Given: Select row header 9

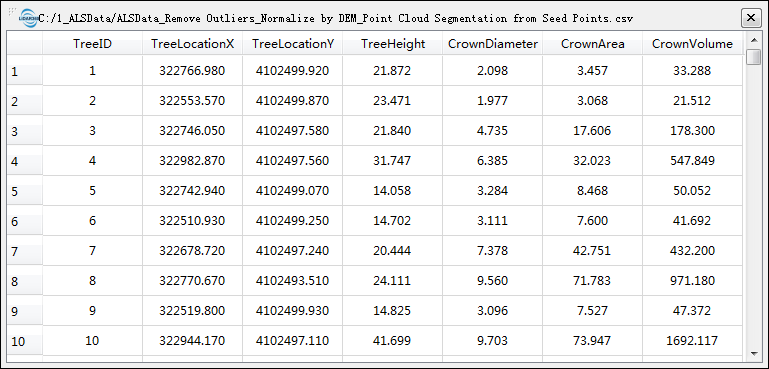Looking at the screenshot, I should click(25, 311).
